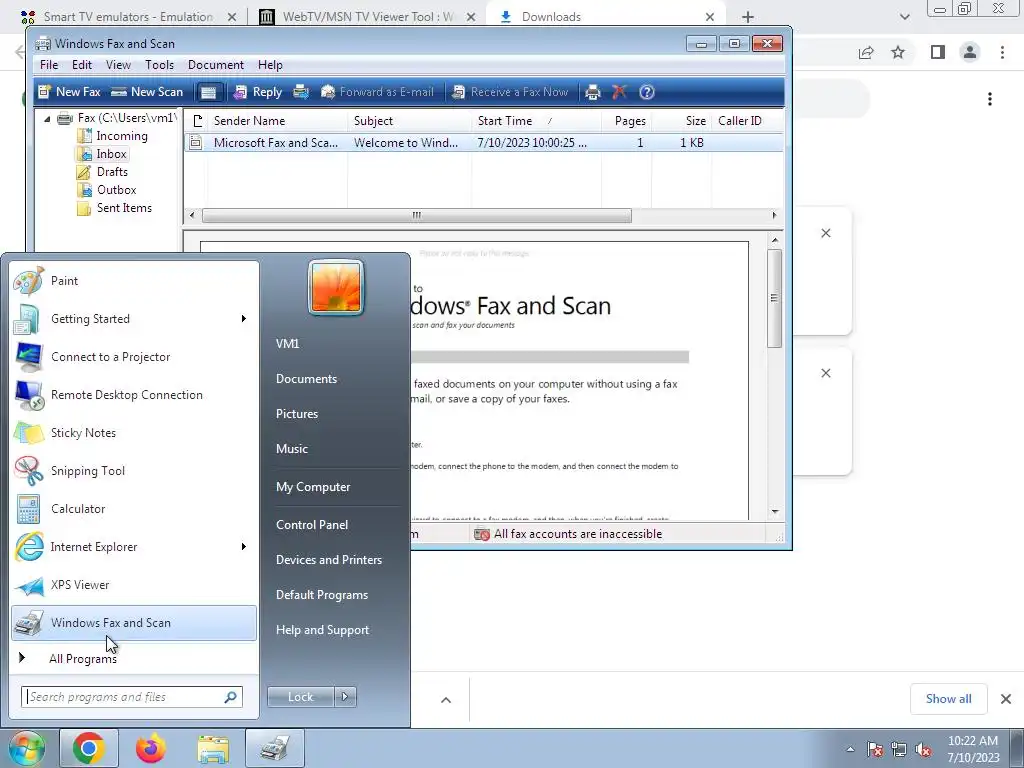Click the Reply toolbar button

258,92
